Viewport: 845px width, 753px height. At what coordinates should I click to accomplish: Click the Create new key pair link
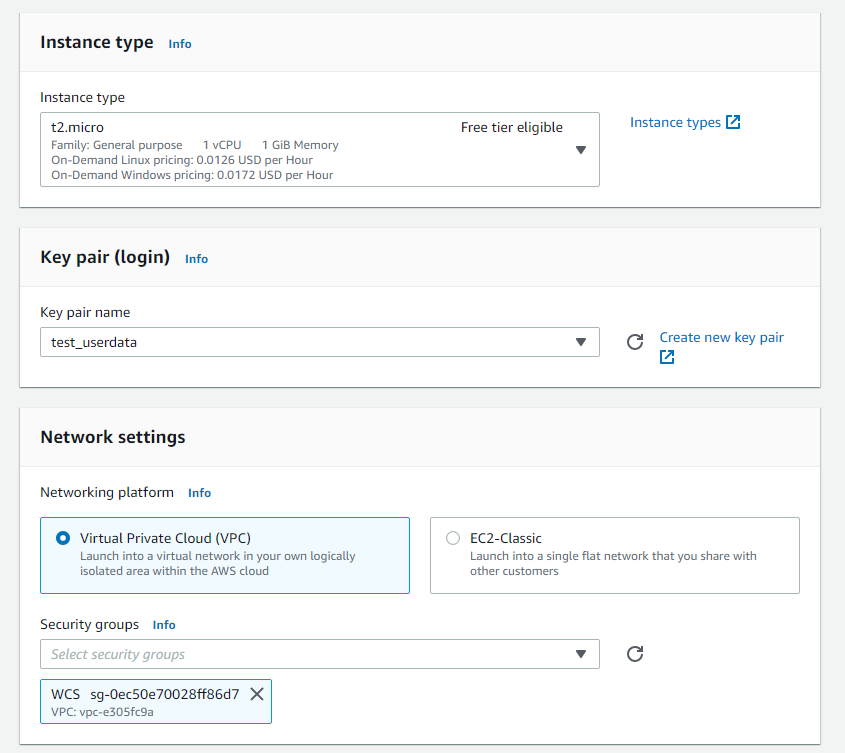721,338
